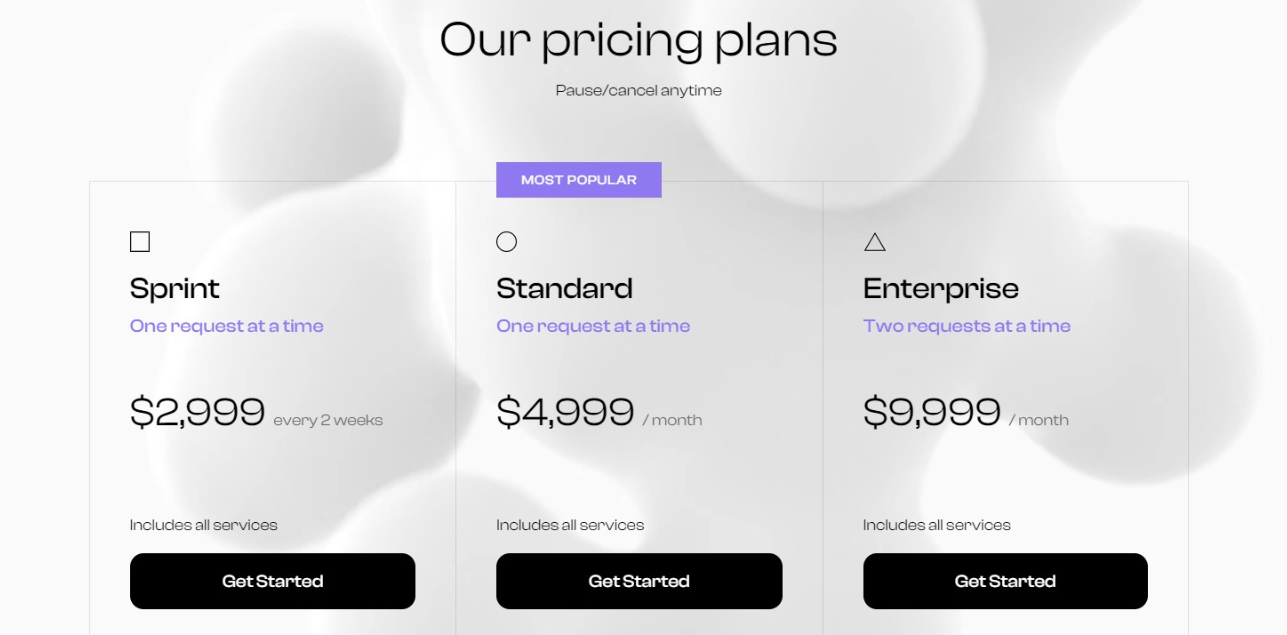
Task: Select the Enterprise plan title
Action: click(x=941, y=289)
